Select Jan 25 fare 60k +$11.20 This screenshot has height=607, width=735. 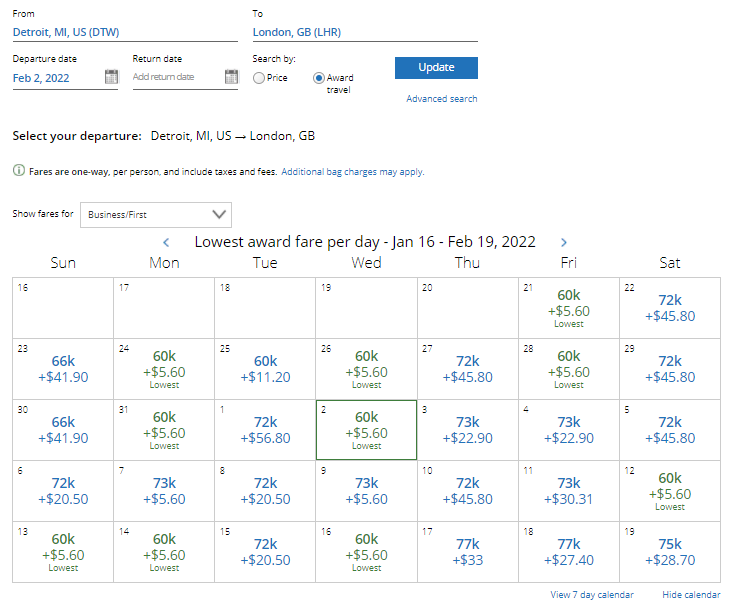[x=265, y=369]
